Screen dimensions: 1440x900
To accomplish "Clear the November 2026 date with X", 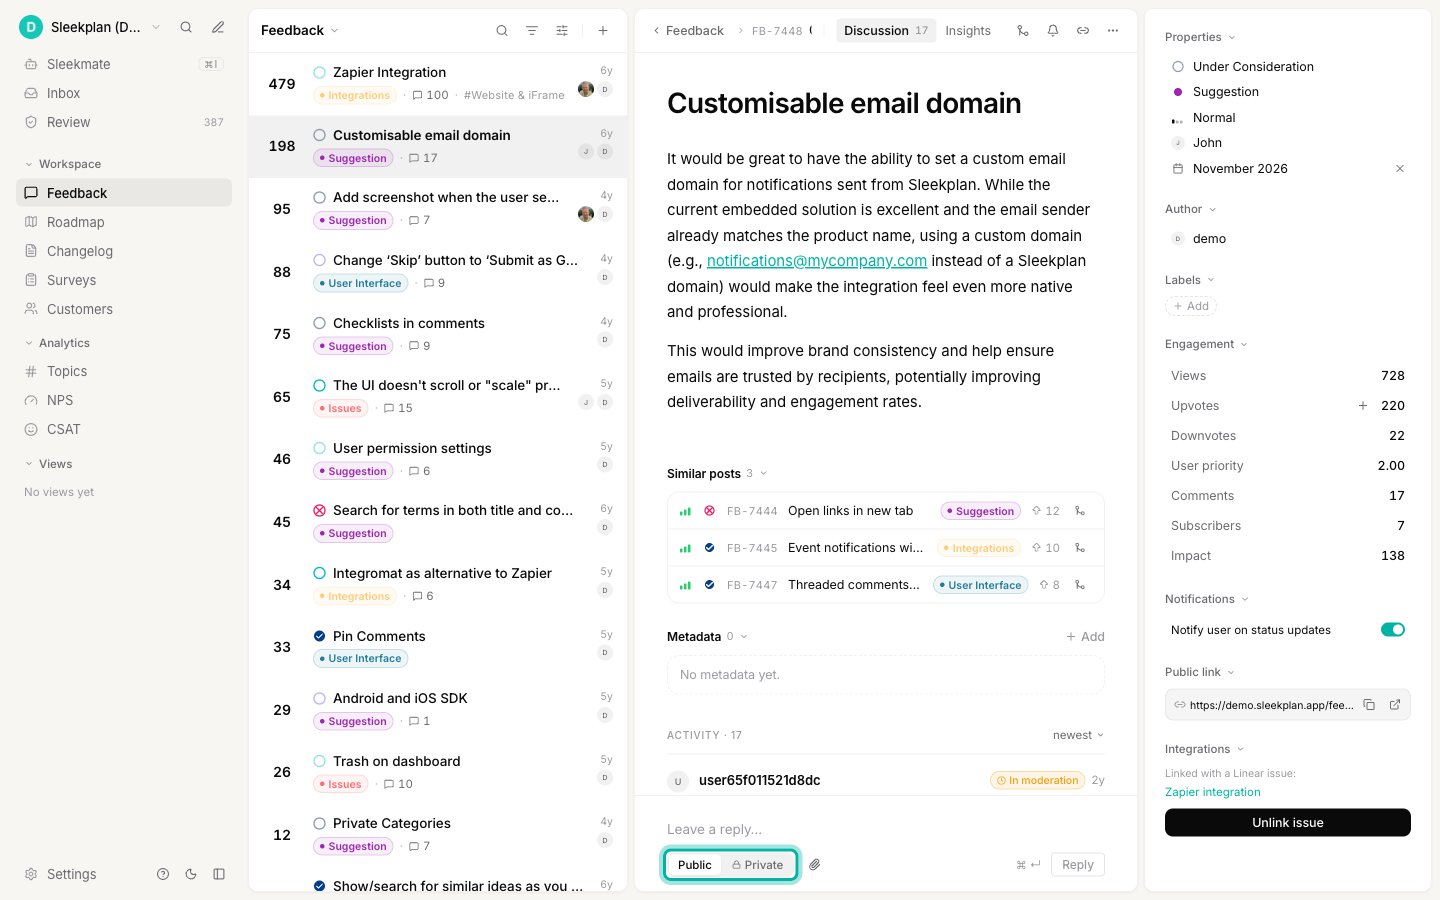I will click(x=1400, y=169).
